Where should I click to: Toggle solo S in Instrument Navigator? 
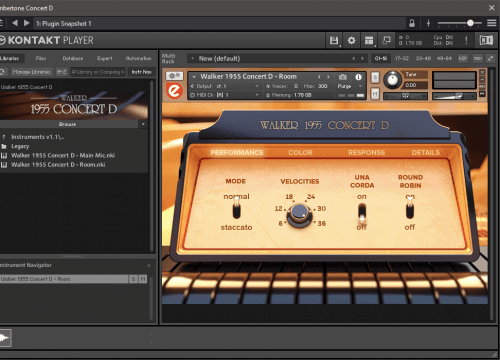(x=133, y=279)
